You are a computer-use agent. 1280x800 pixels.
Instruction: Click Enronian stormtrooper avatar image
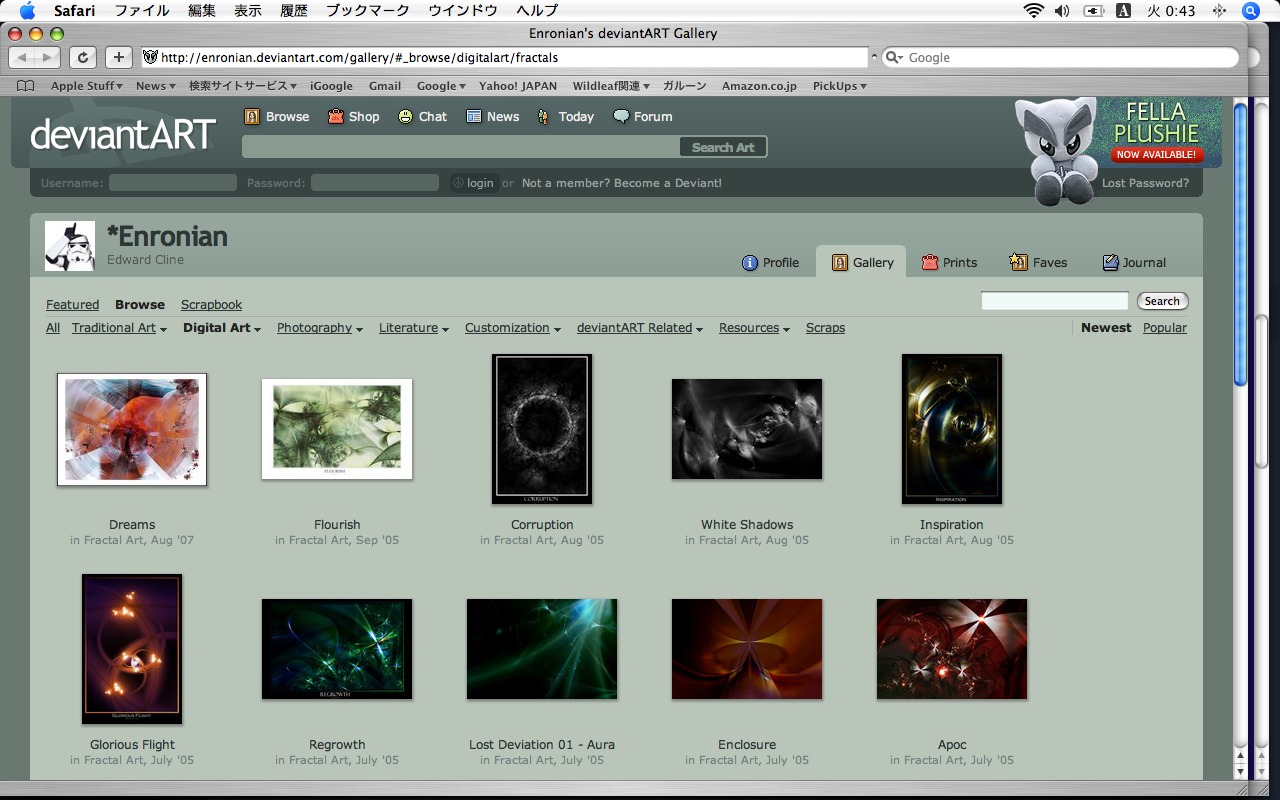(x=70, y=246)
